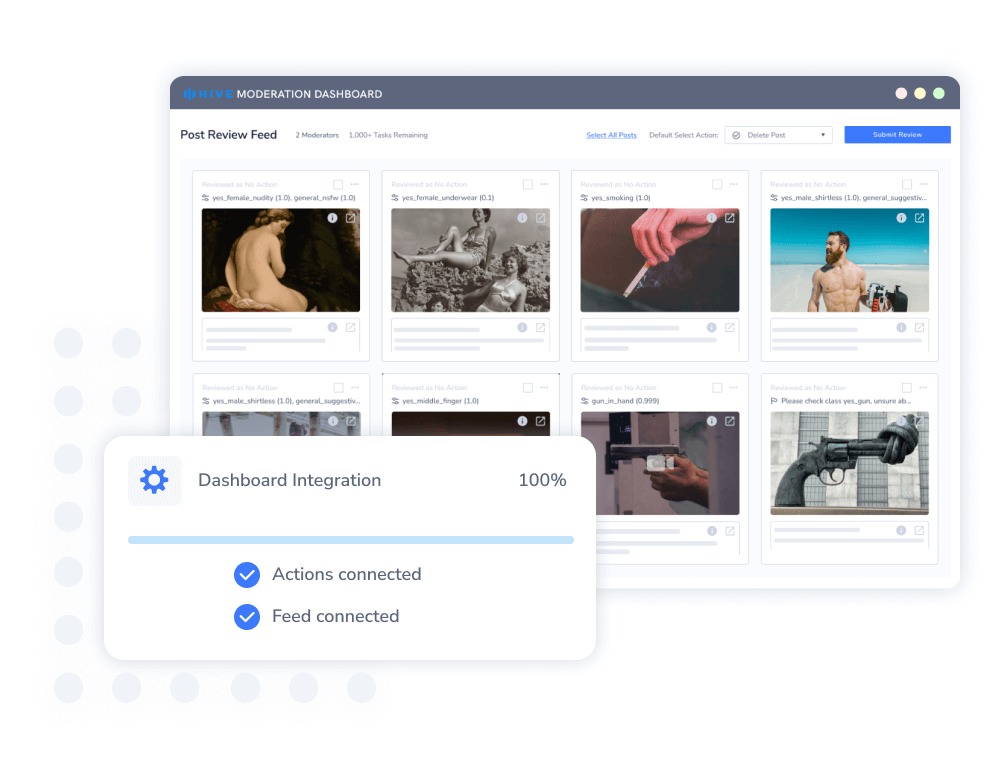Select the checkbox on the gun_in_hand card
The image size is (1000, 780).
(717, 388)
